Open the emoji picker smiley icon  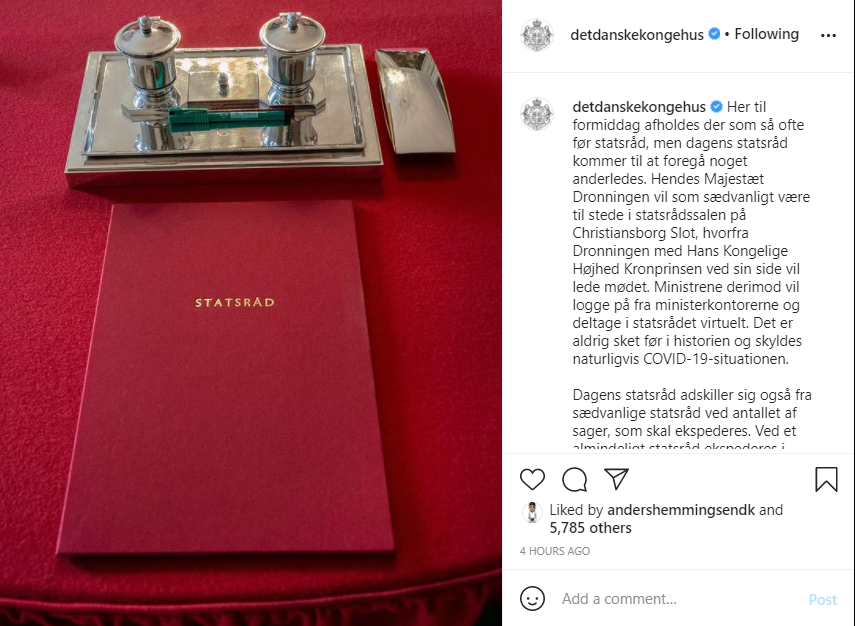[532, 599]
